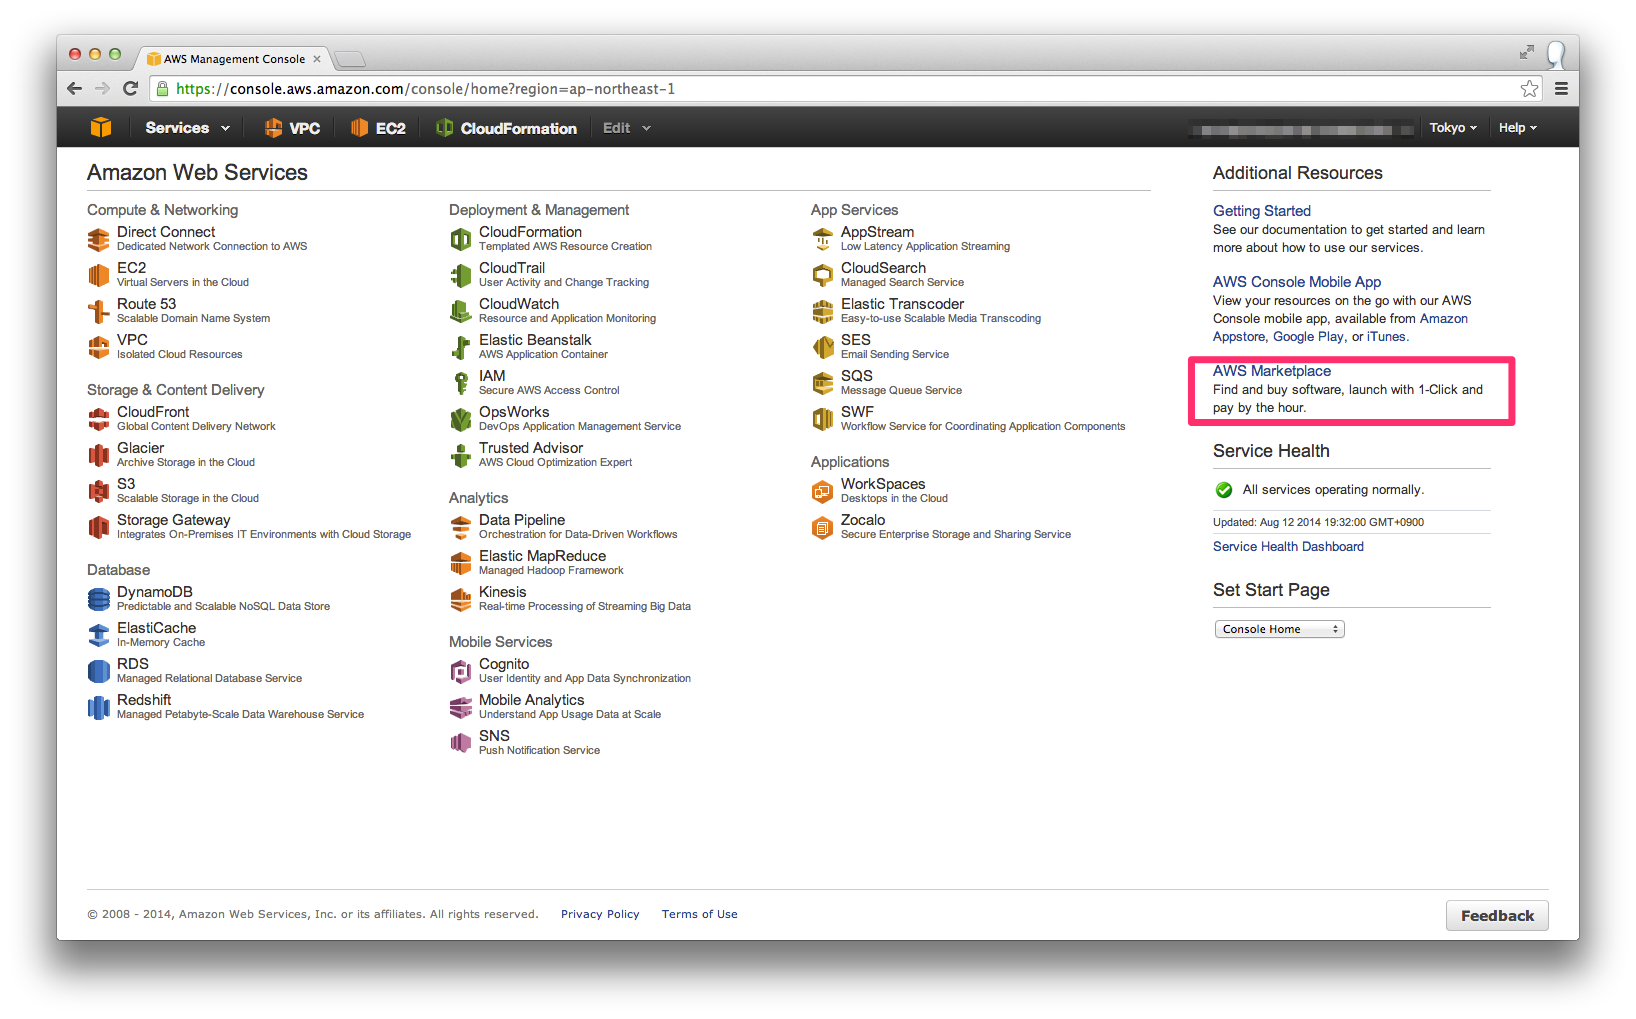Click the AppStream service icon
Viewport: 1636px width, 1019px height.
(822, 240)
